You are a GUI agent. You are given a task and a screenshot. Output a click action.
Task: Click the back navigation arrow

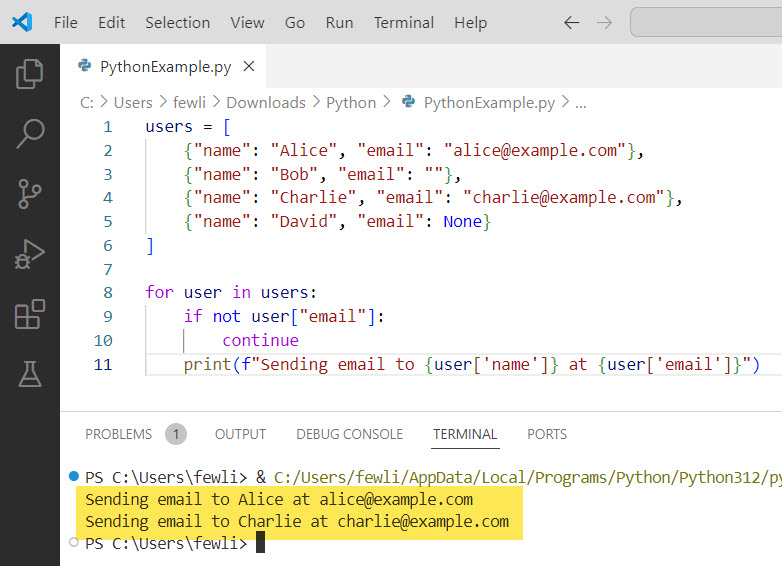pyautogui.click(x=571, y=22)
